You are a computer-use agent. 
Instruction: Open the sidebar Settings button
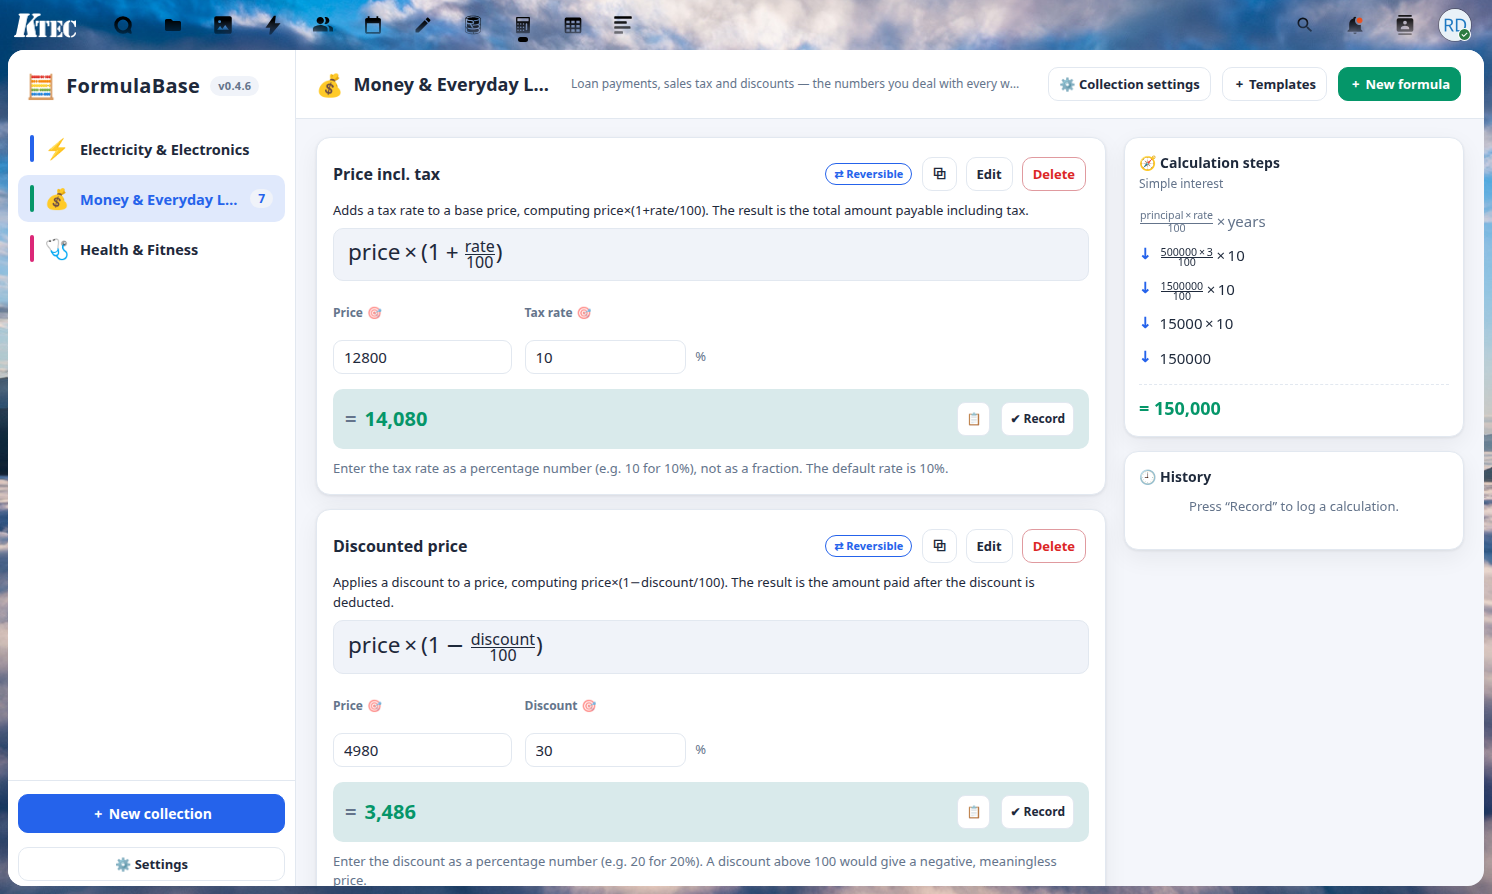[x=151, y=864]
